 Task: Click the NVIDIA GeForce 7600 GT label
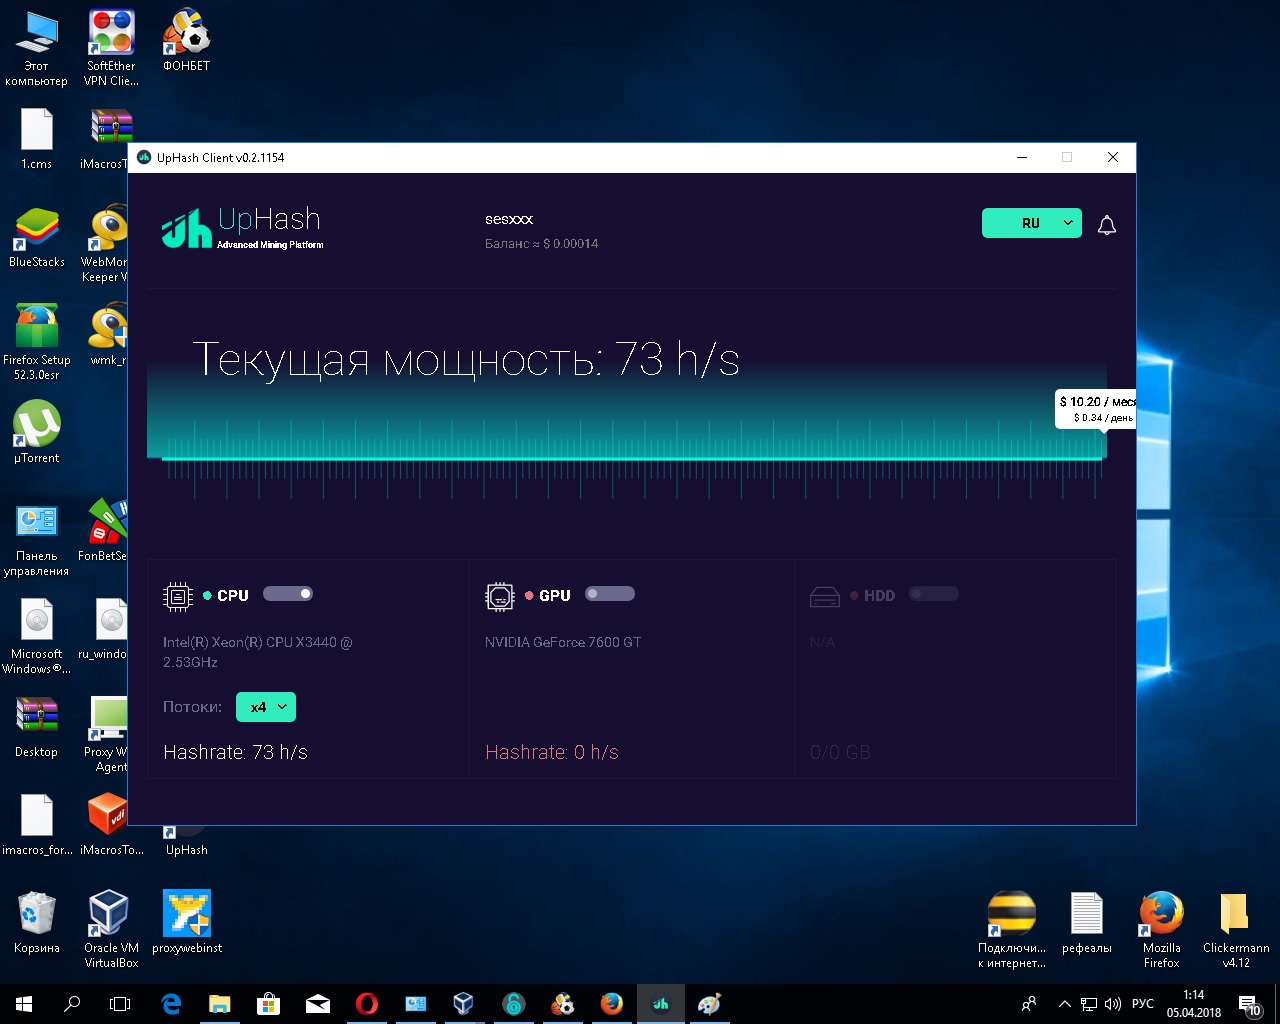pyautogui.click(x=563, y=642)
